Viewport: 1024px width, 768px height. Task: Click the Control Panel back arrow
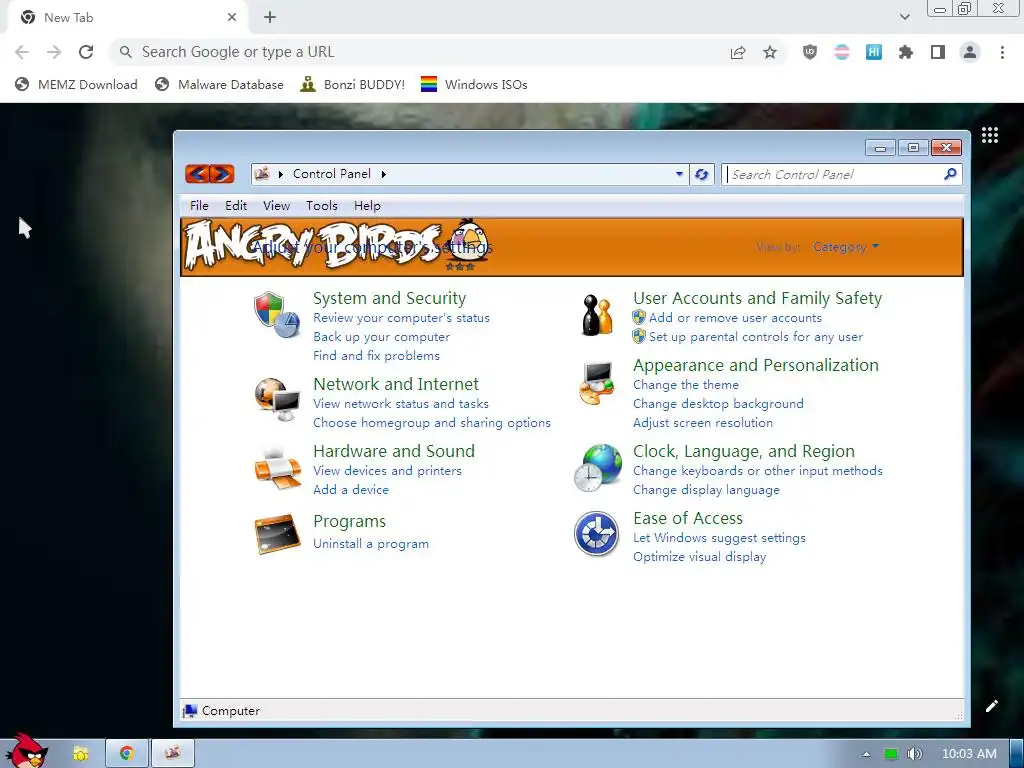pos(197,174)
